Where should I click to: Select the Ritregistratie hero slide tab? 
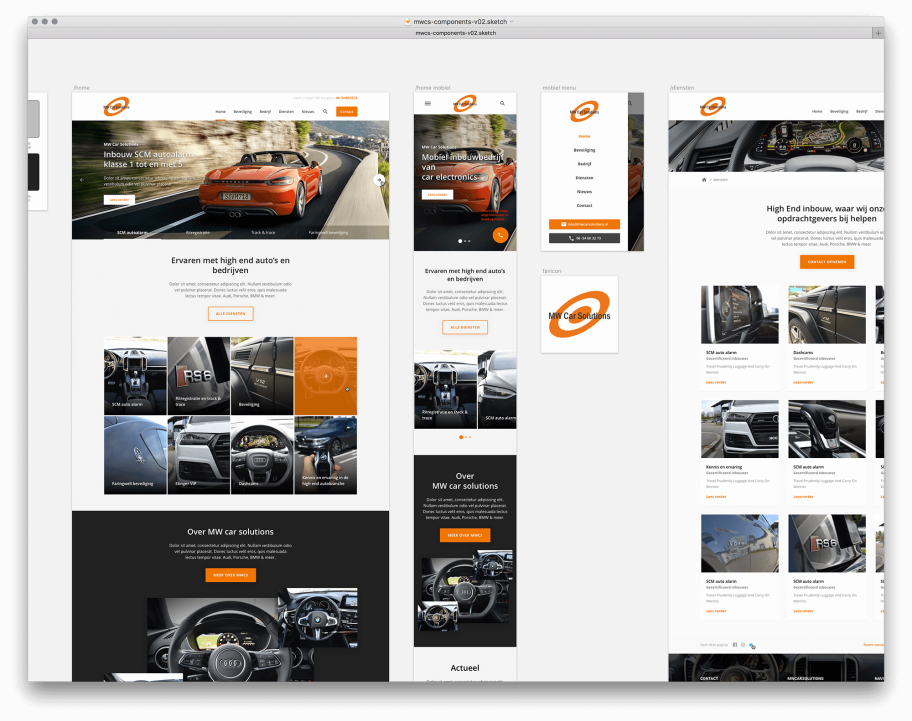(x=198, y=233)
